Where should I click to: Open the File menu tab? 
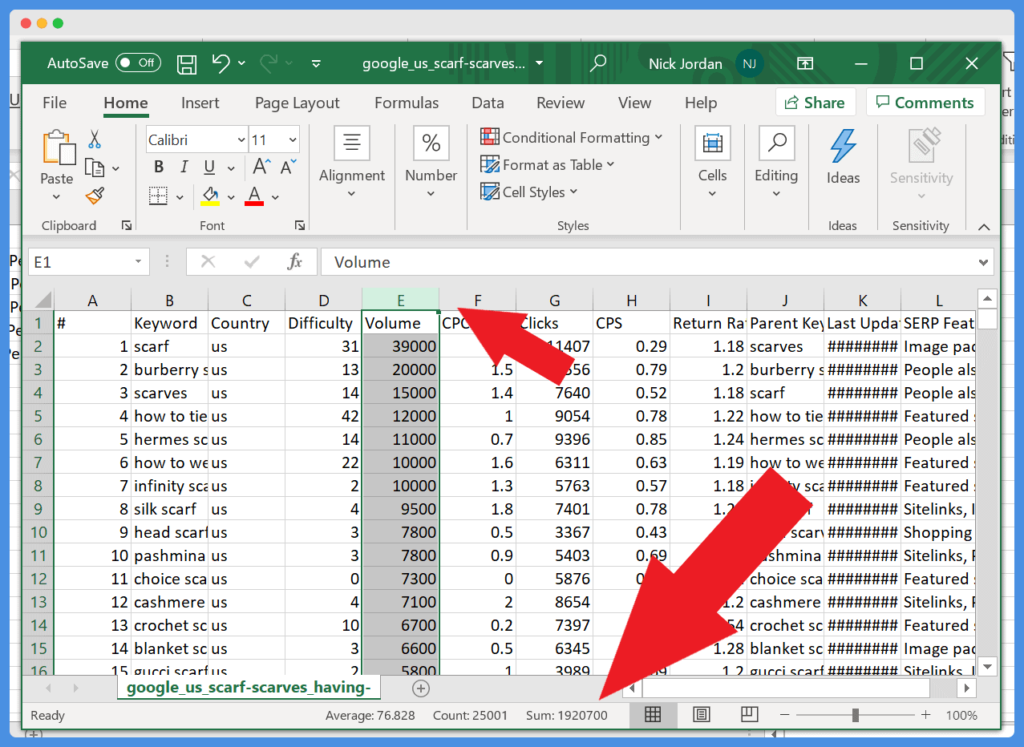coord(54,103)
